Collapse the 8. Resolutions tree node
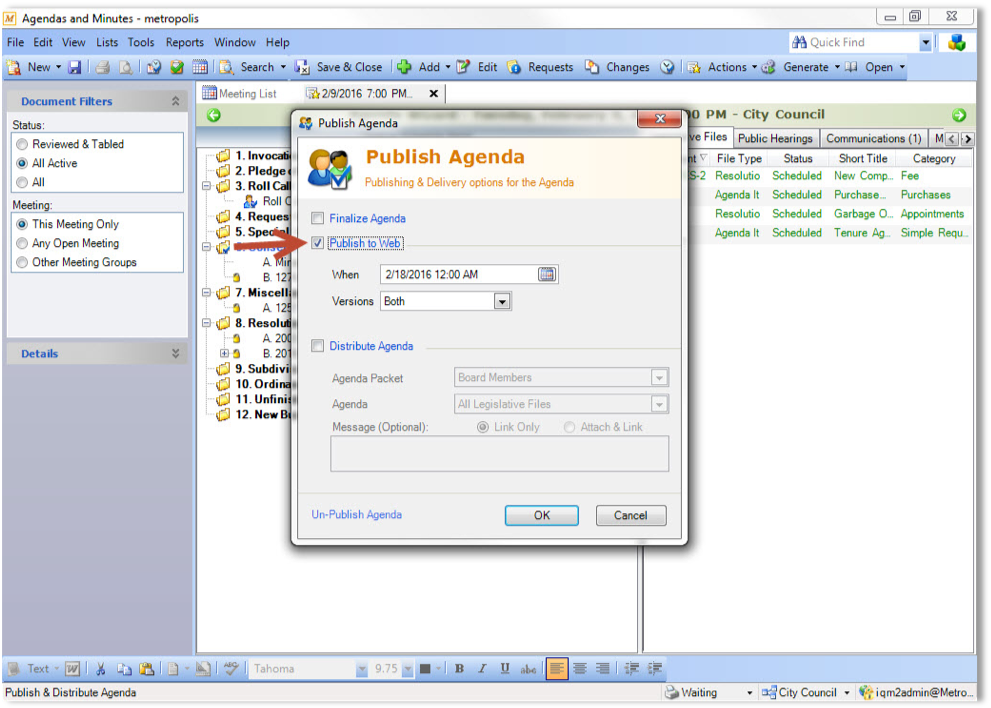Viewport: 991px width, 708px height. pos(206,323)
